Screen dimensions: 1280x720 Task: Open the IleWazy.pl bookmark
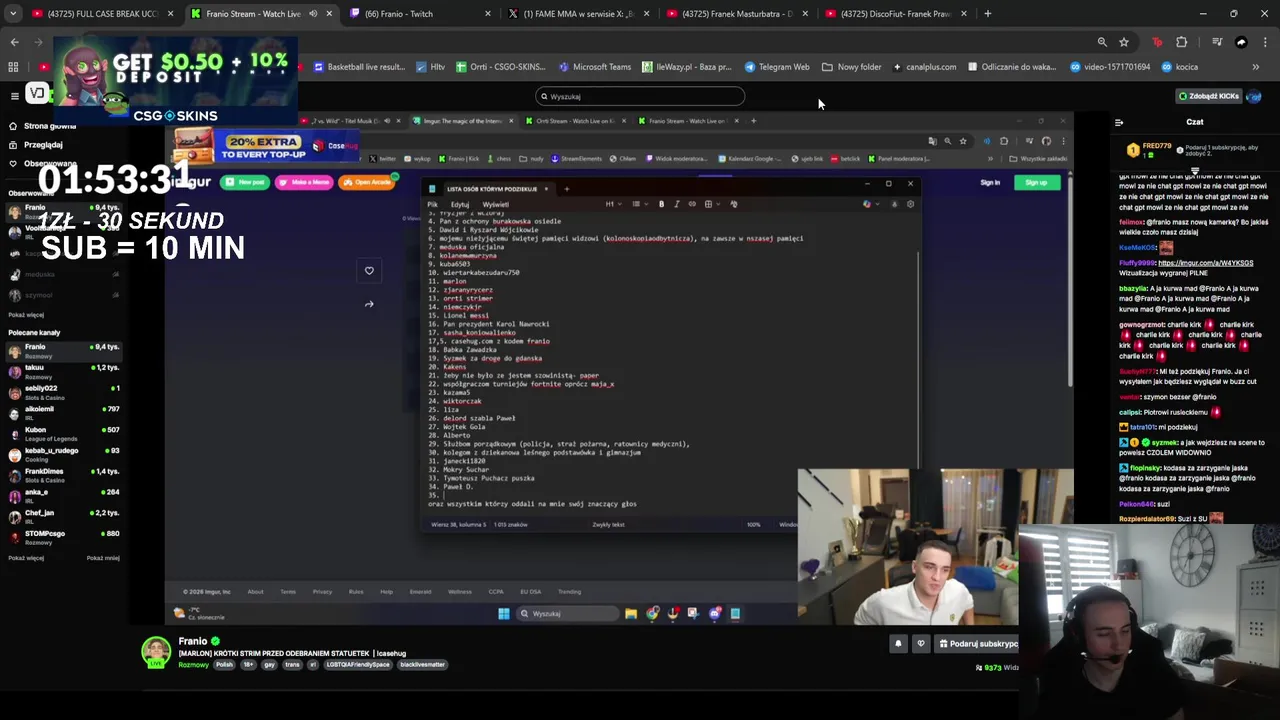(x=686, y=67)
